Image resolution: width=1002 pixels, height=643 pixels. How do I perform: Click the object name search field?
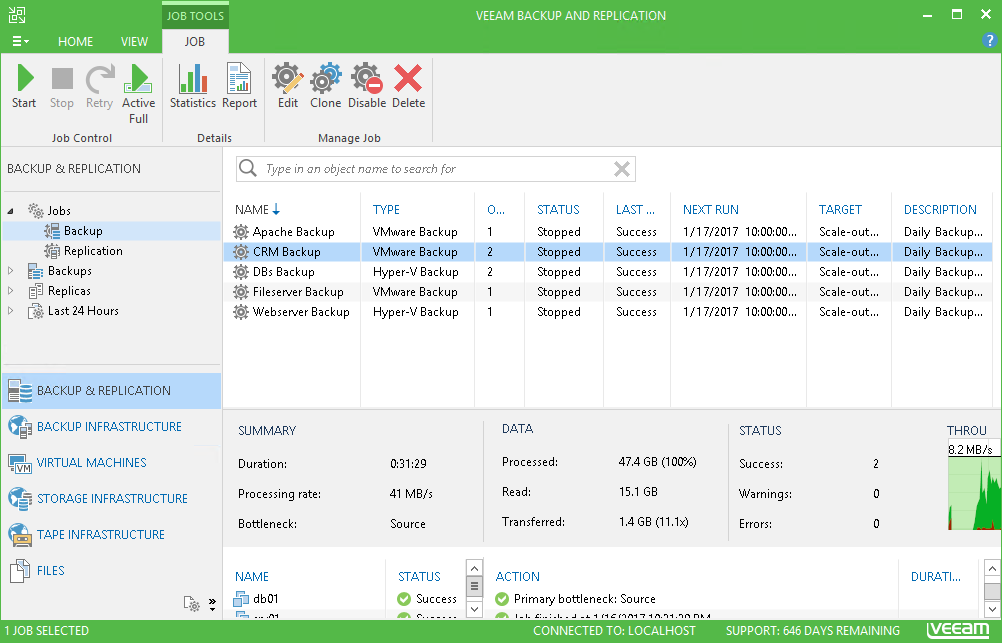coord(436,169)
